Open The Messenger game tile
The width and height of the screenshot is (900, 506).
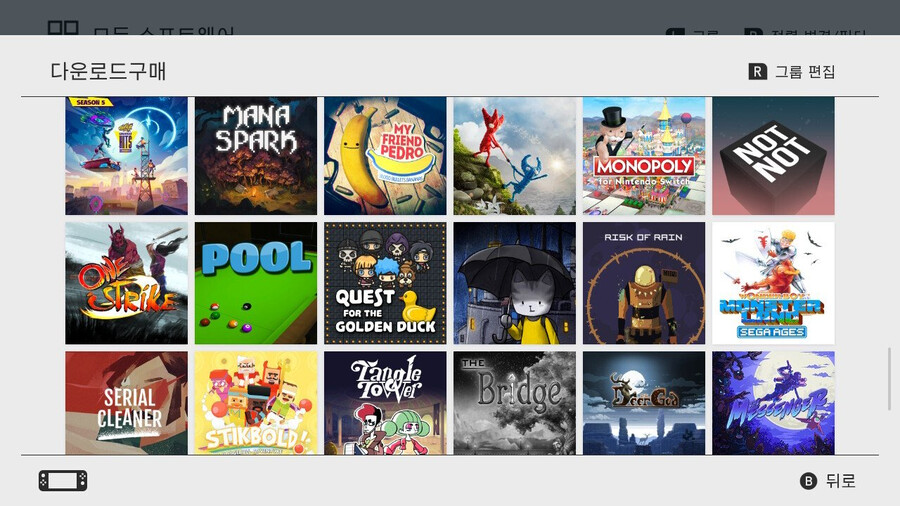[x=773, y=403]
